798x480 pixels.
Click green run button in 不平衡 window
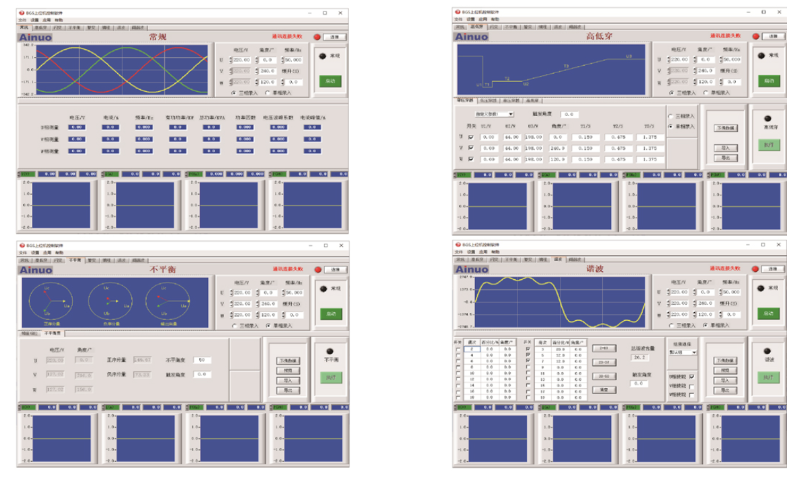331,377
